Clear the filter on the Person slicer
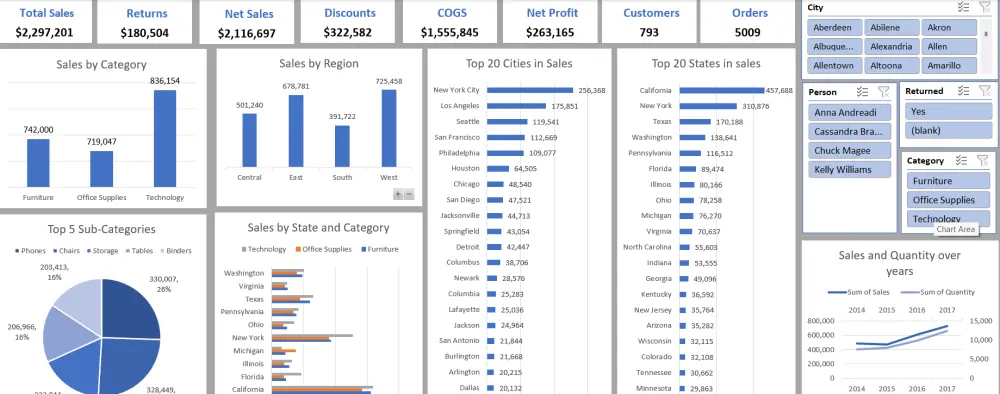Image resolution: width=1000 pixels, height=394 pixels. [x=883, y=92]
